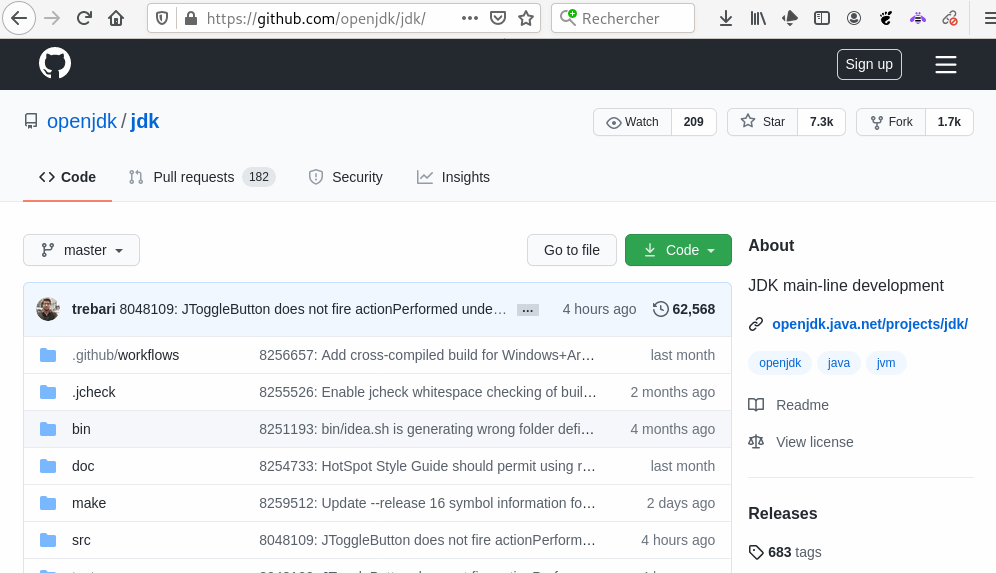The image size is (996, 573).
Task: Open tracking protection shield in address bar
Action: tap(162, 18)
